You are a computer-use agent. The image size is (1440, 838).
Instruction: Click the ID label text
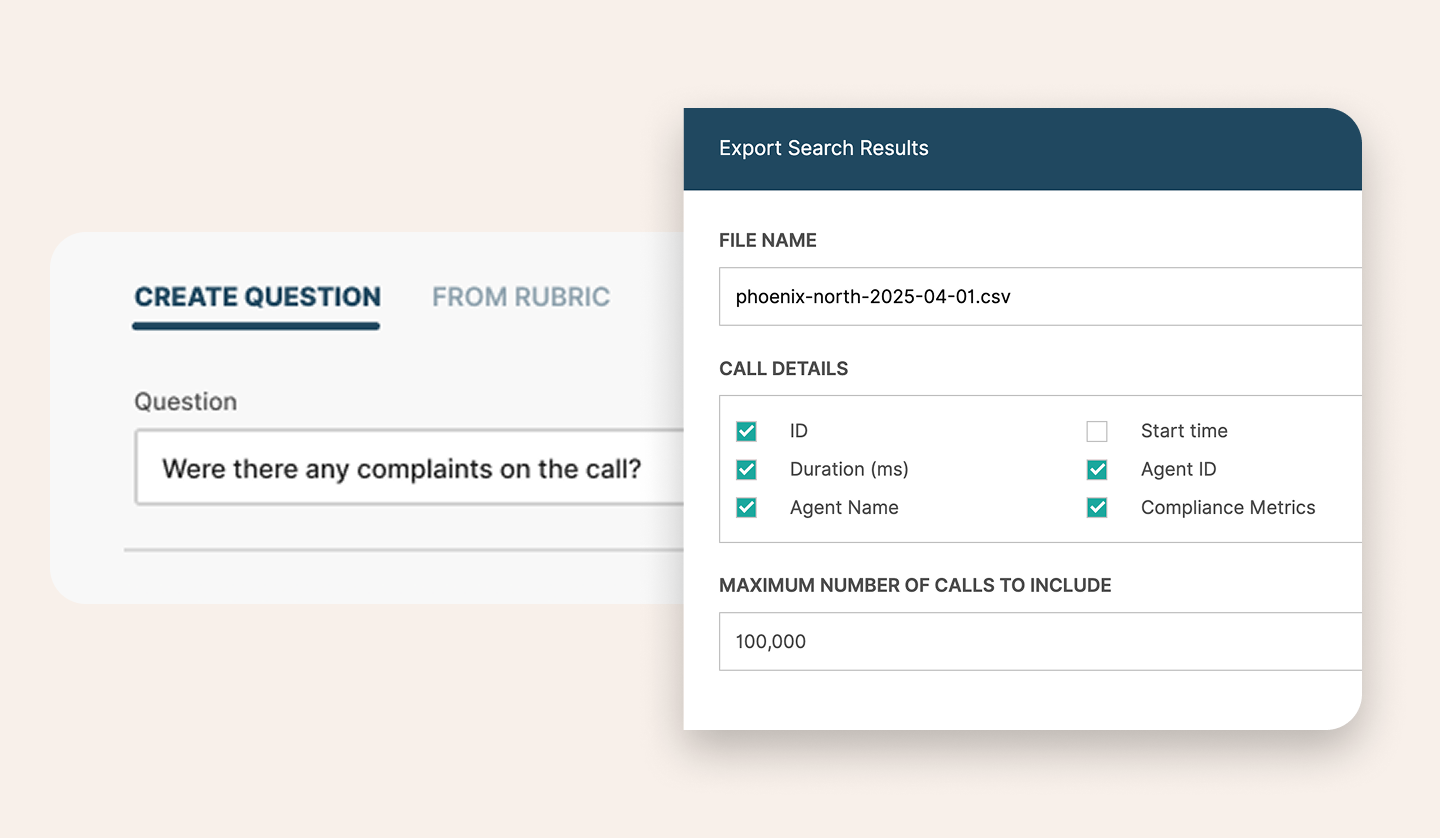[799, 431]
